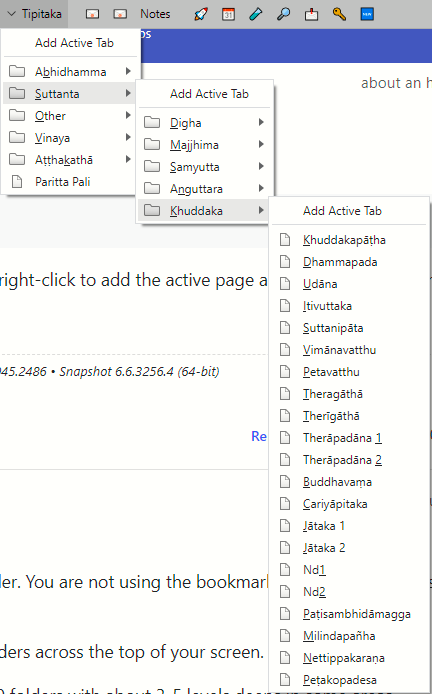The height and width of the screenshot is (694, 432).
Task: Click the rocket bookmark icon
Action: point(201,14)
